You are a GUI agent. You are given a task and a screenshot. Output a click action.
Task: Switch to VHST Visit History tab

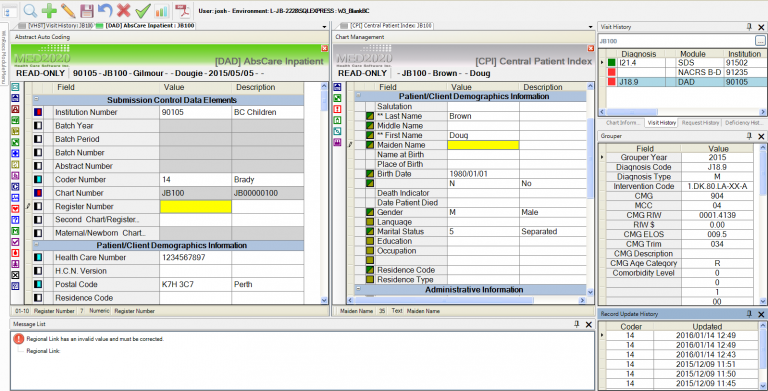pyautogui.click(x=55, y=25)
